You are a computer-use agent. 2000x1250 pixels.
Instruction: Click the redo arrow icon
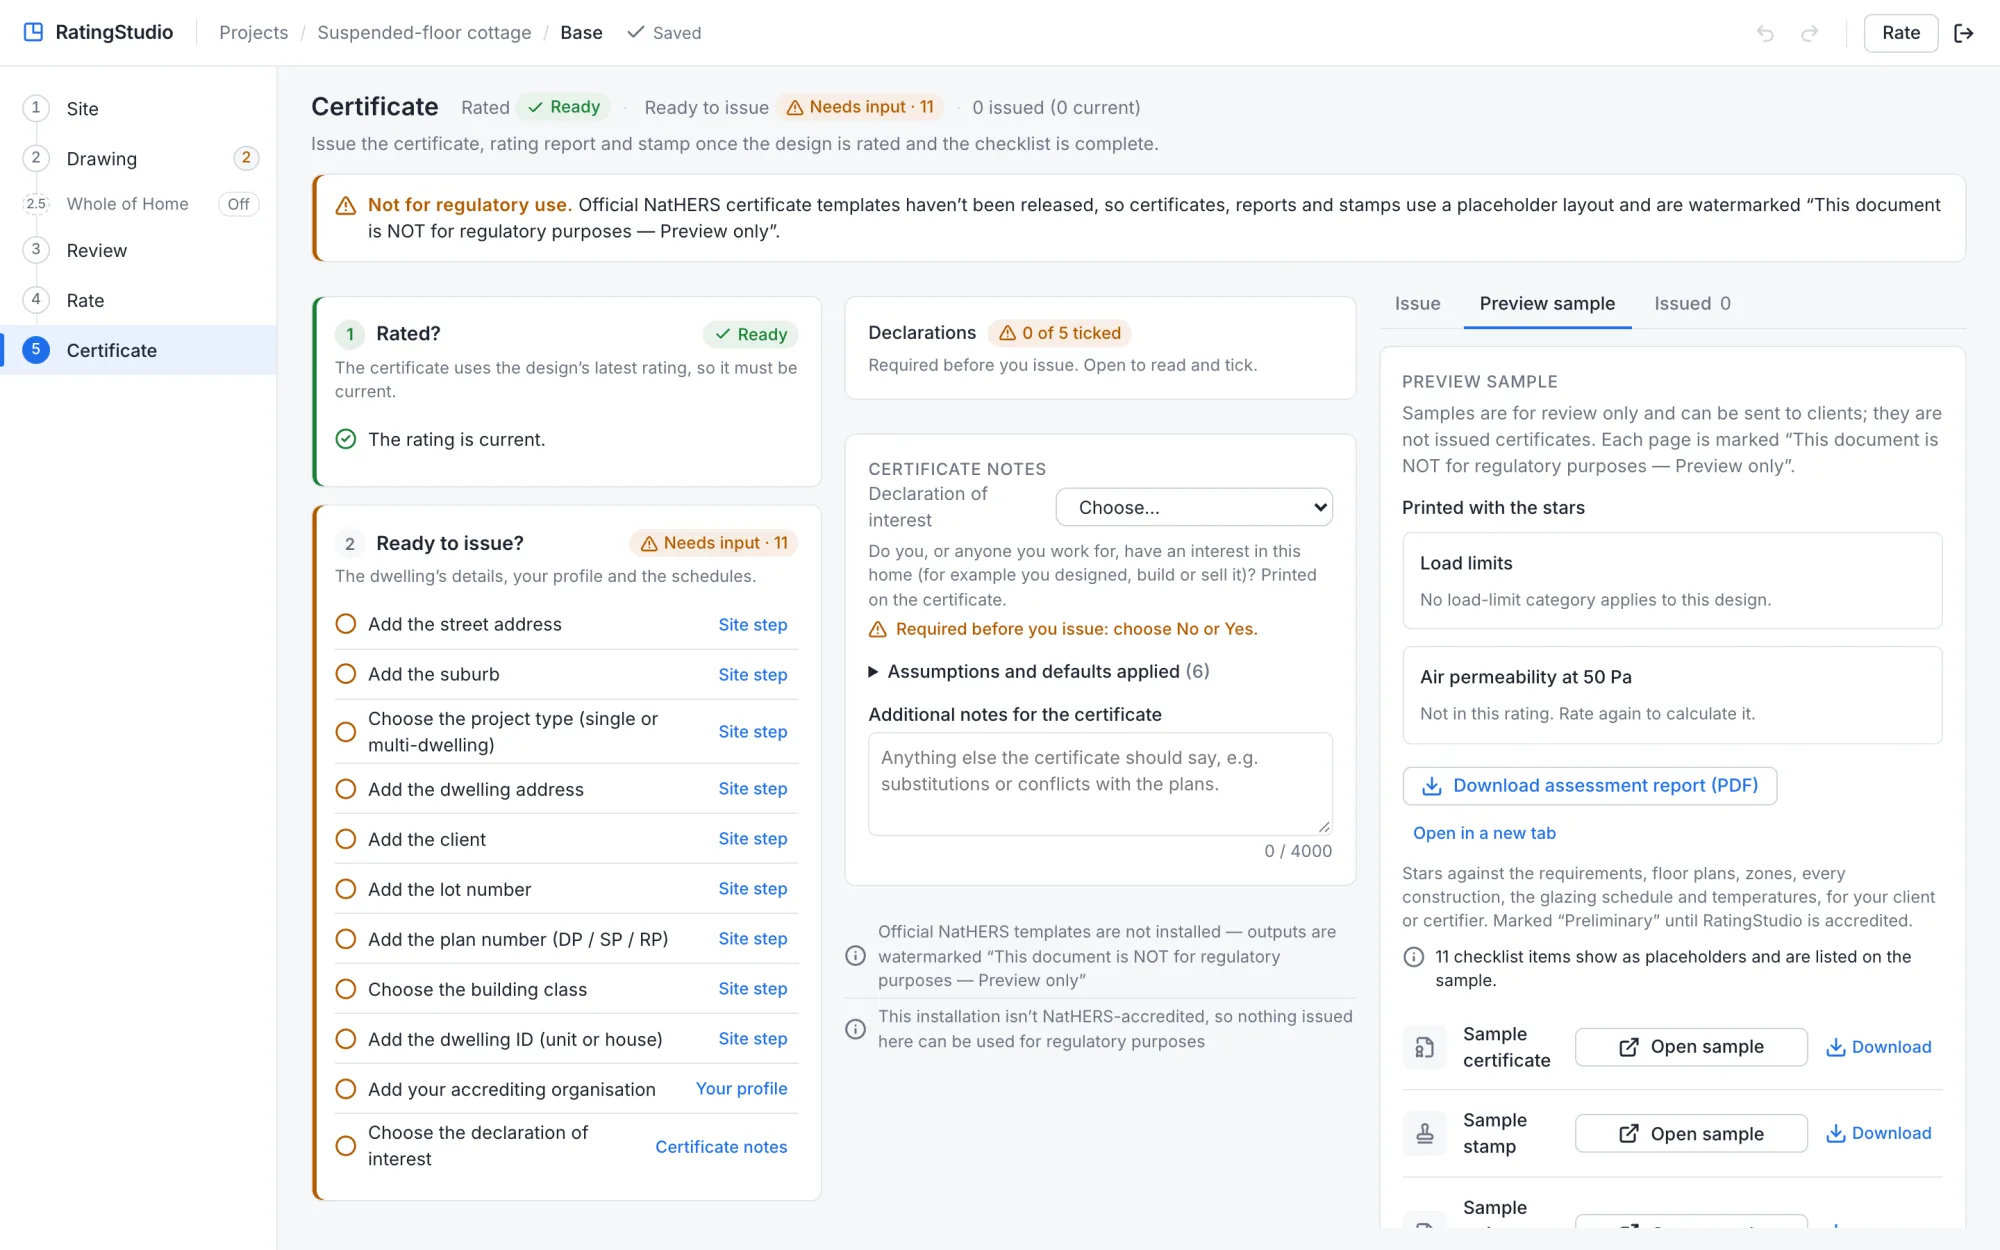(1809, 33)
